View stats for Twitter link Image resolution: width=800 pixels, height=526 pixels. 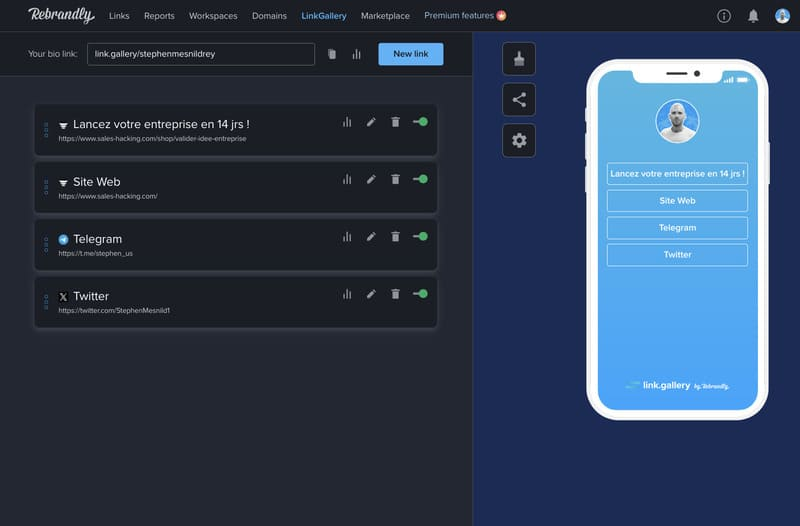(x=347, y=294)
